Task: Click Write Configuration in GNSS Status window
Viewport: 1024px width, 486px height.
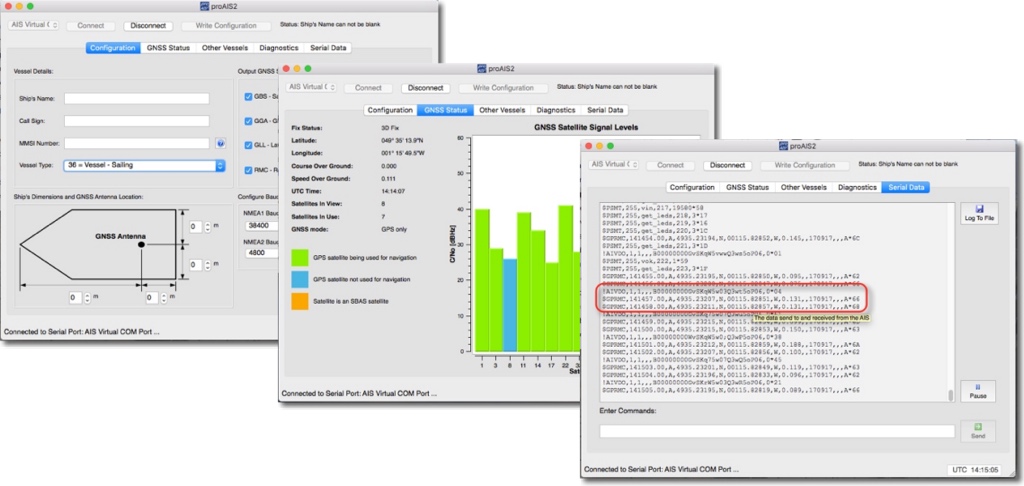Action: (505, 88)
